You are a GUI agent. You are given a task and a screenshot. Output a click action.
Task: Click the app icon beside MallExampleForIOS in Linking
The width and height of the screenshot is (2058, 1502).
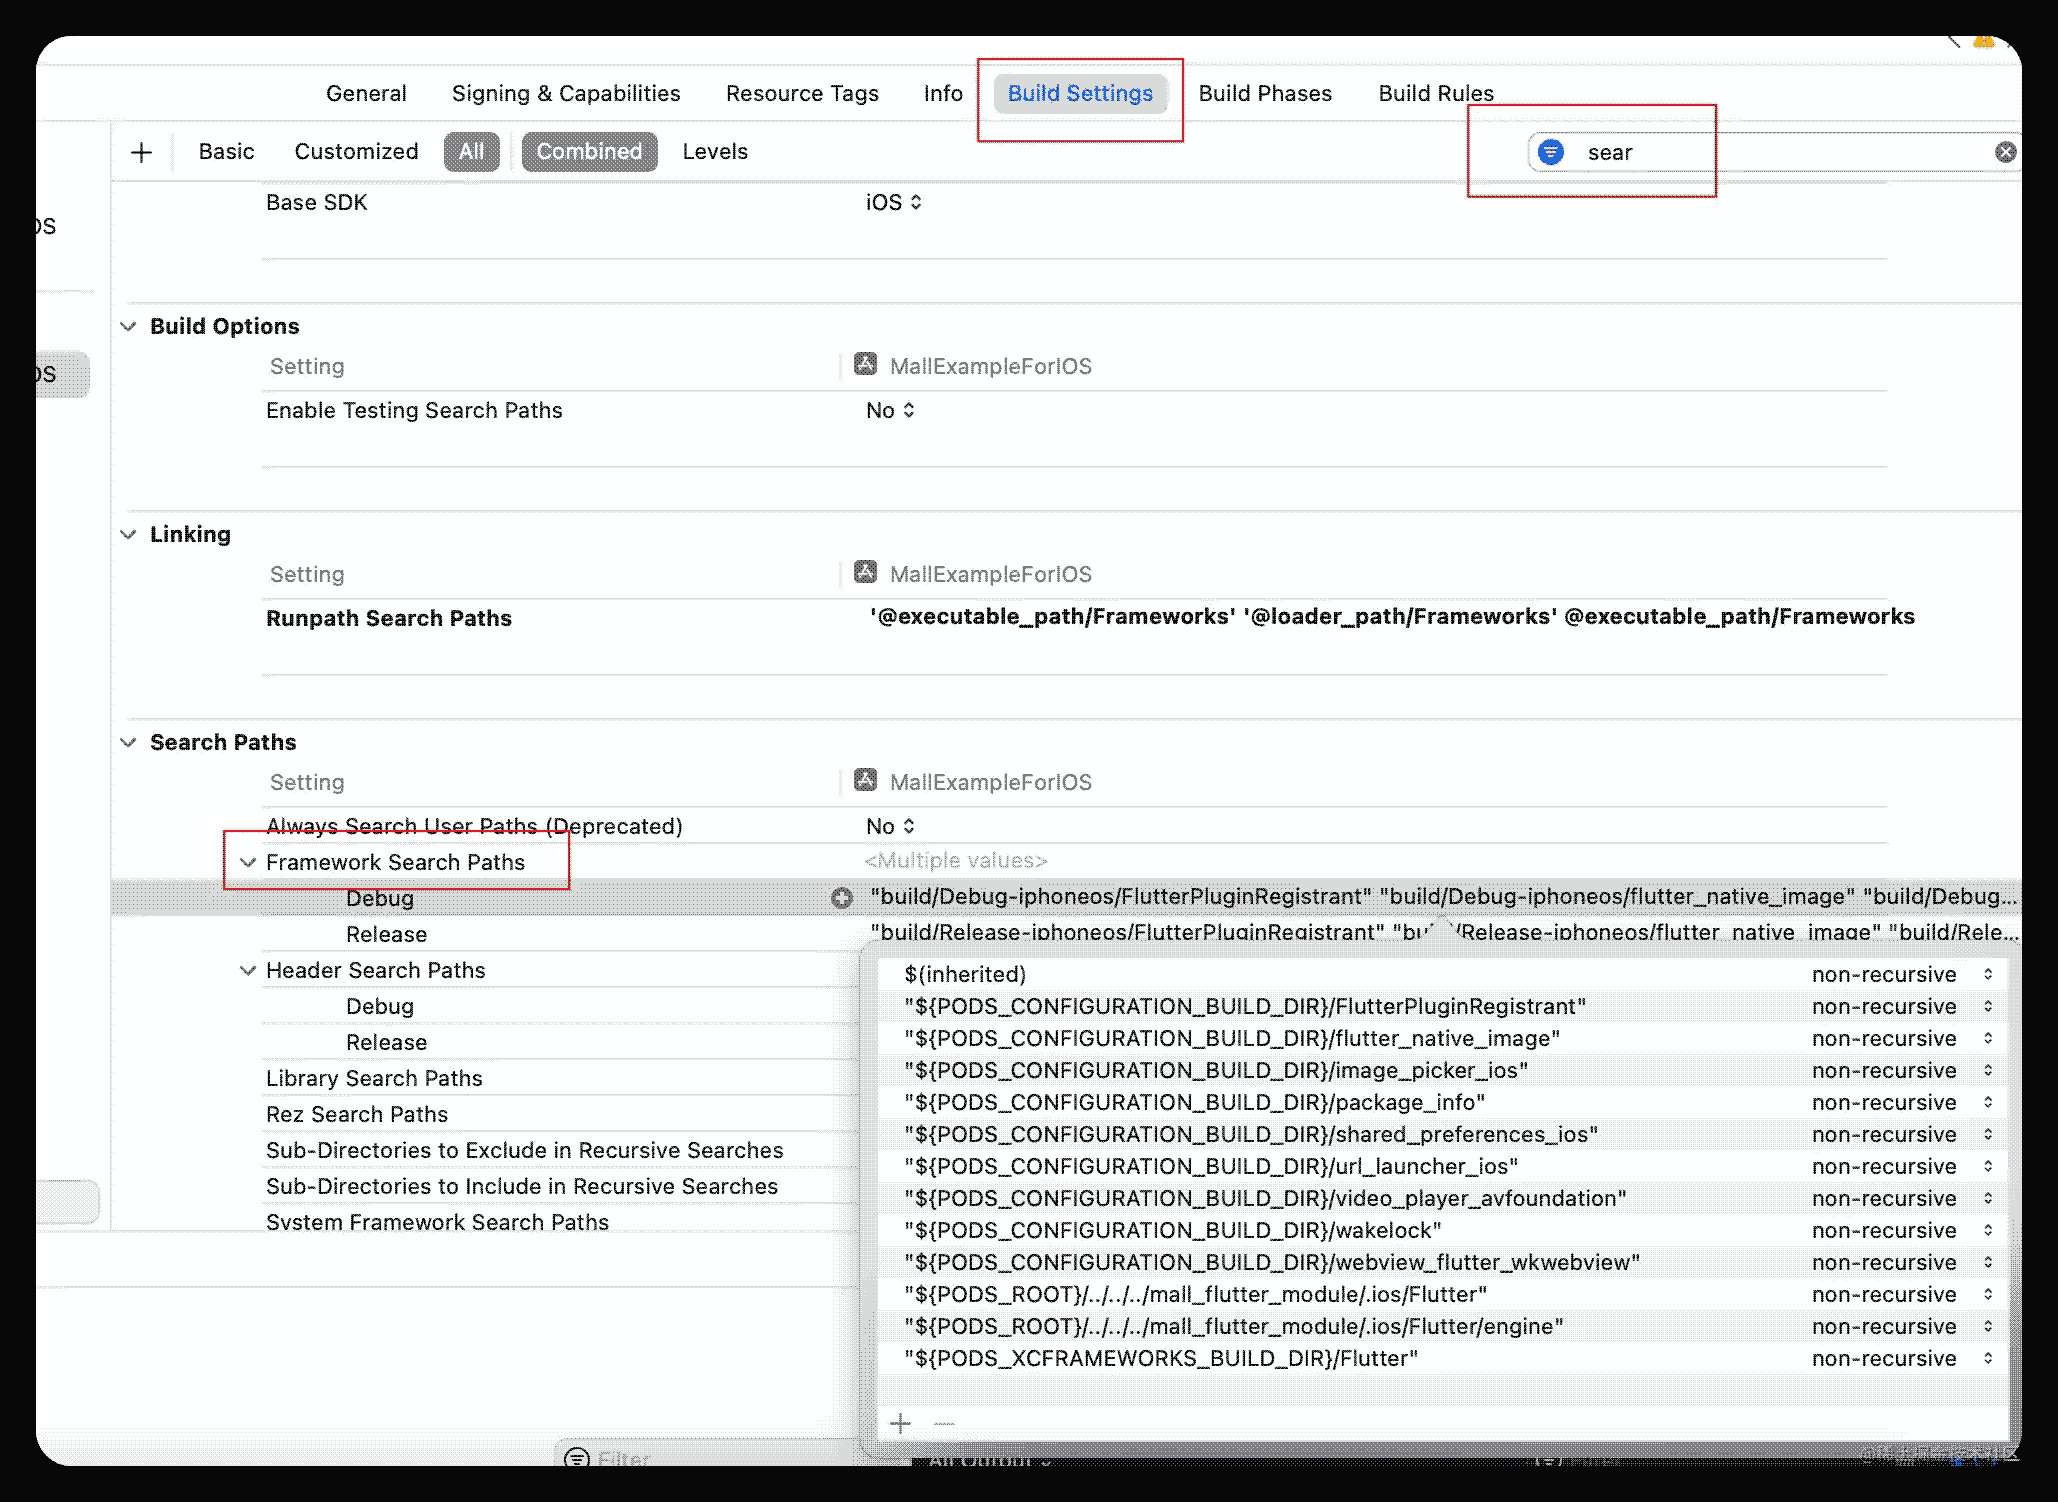pyautogui.click(x=865, y=572)
